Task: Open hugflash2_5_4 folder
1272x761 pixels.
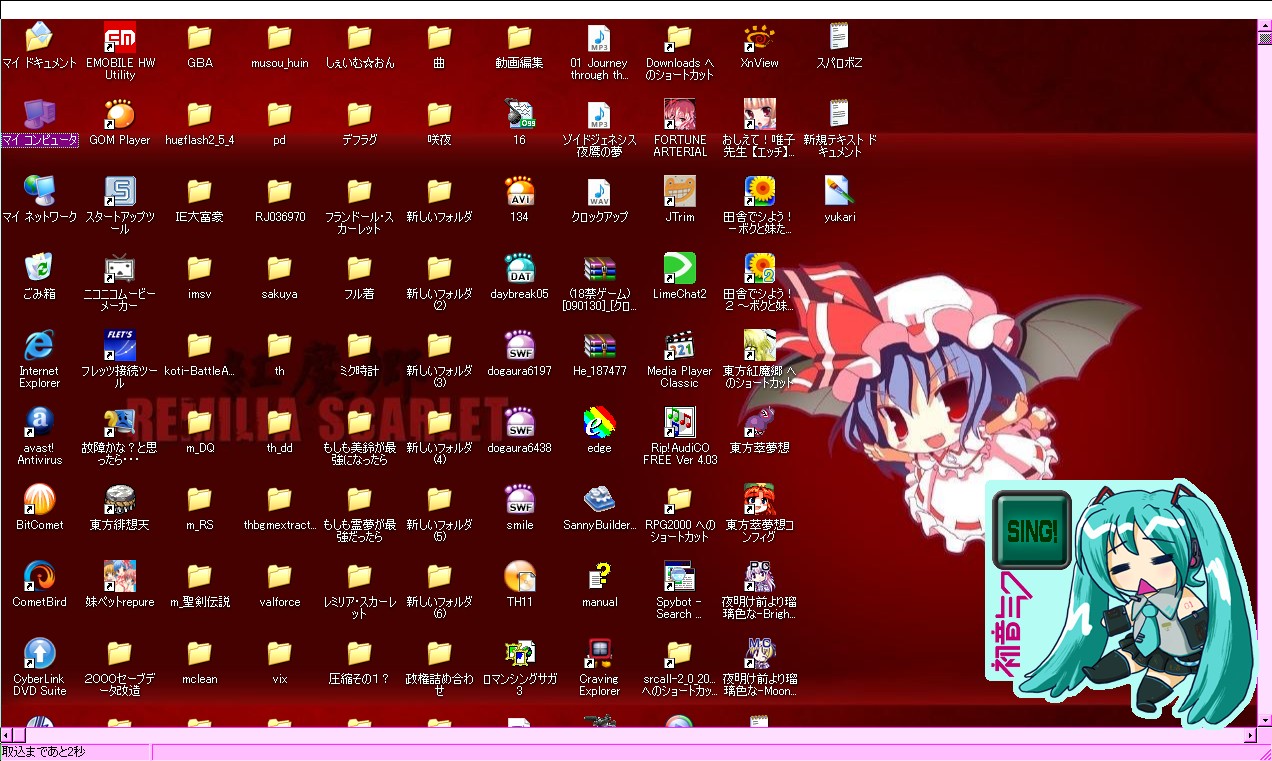Action: (200, 115)
